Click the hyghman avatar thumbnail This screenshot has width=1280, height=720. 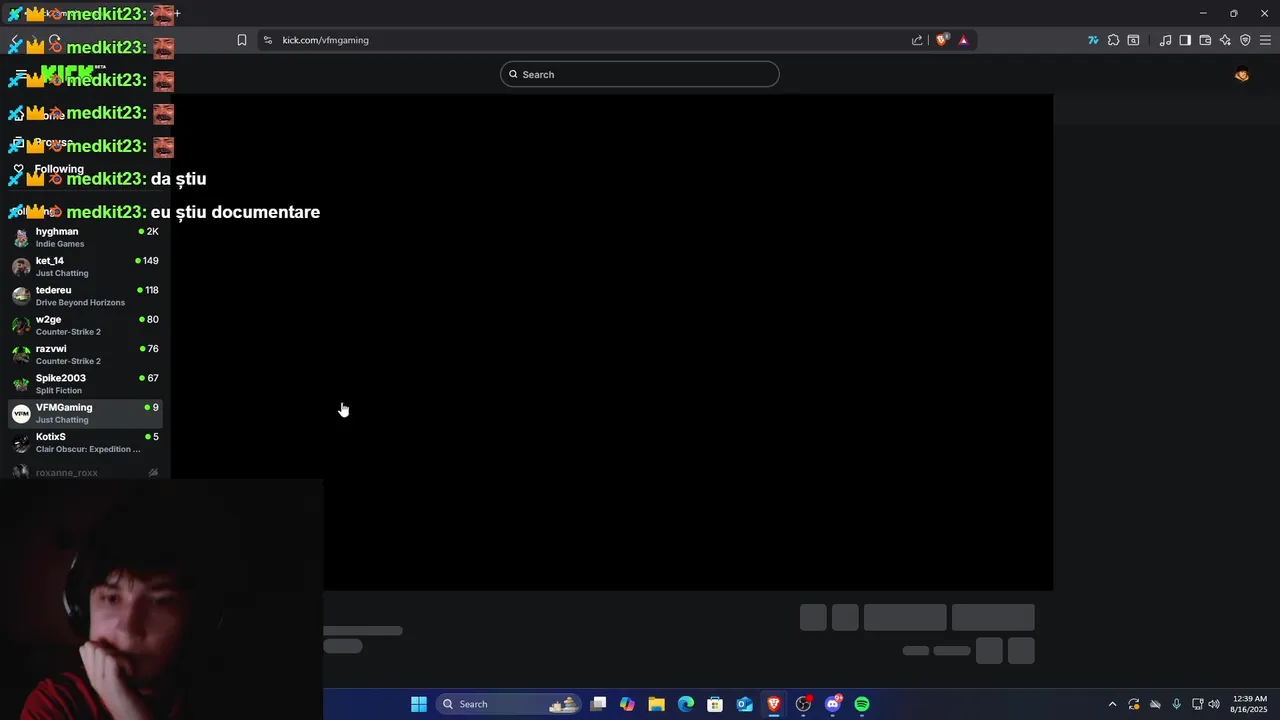(21, 238)
